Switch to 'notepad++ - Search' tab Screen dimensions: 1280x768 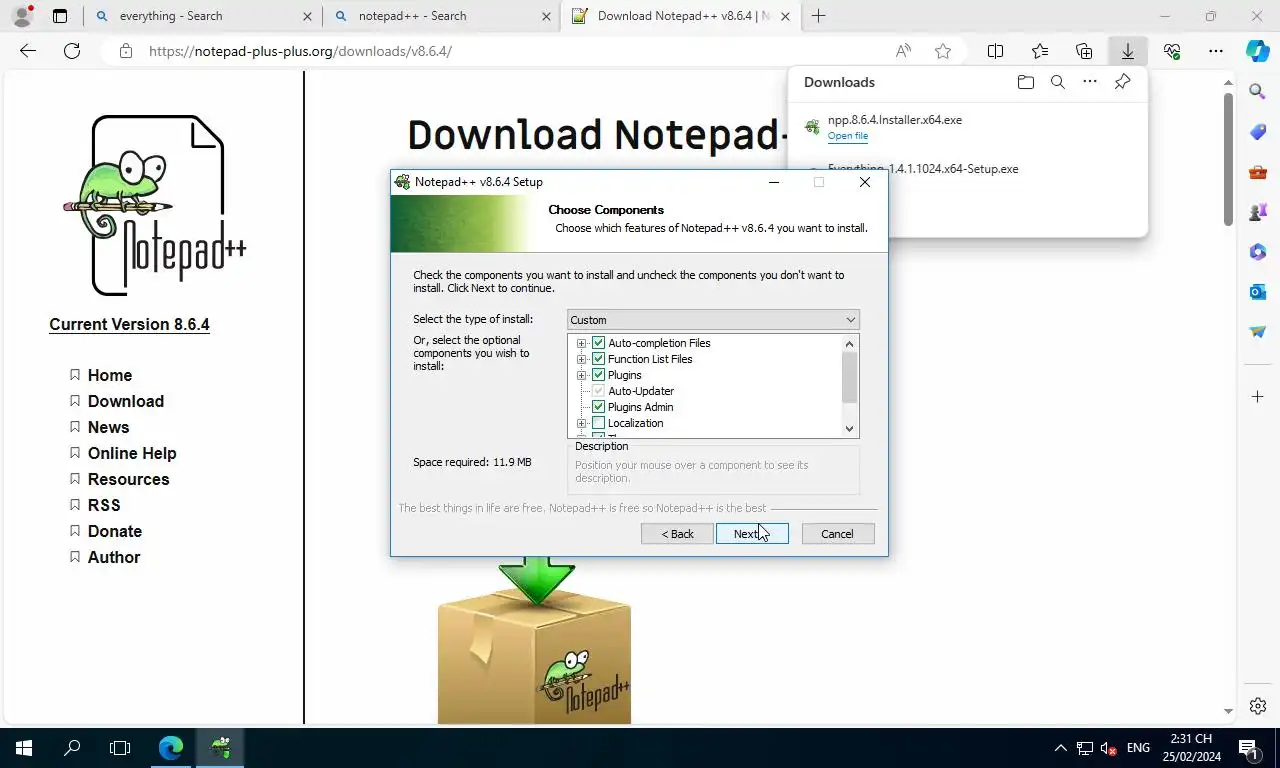(440, 16)
